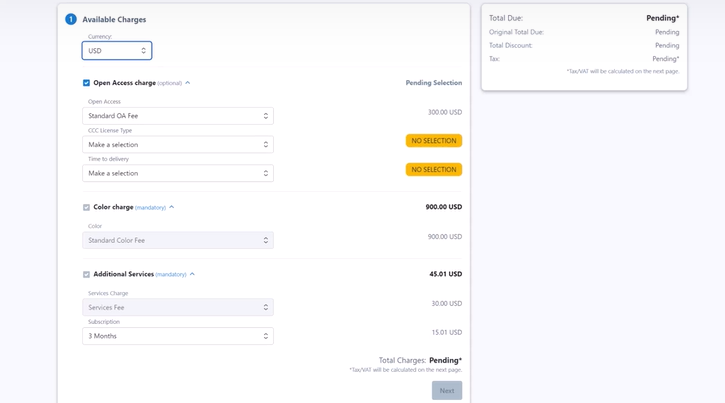Image resolution: width=725 pixels, height=403 pixels.
Task: Click the Original Total Due label
Action: (x=516, y=32)
